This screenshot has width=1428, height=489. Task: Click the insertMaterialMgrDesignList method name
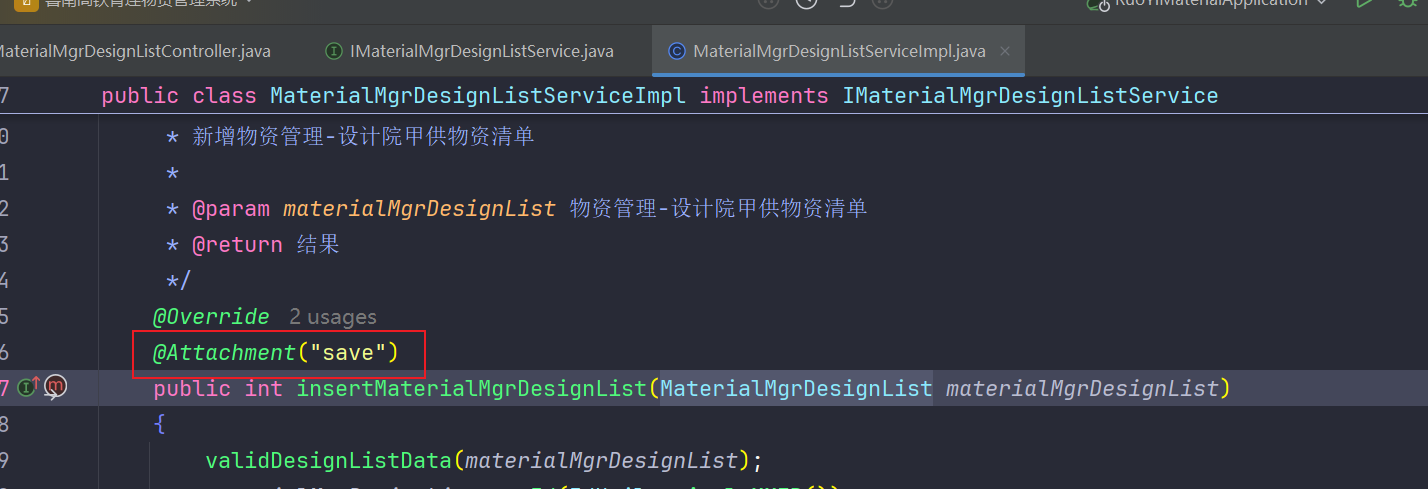(x=472, y=388)
